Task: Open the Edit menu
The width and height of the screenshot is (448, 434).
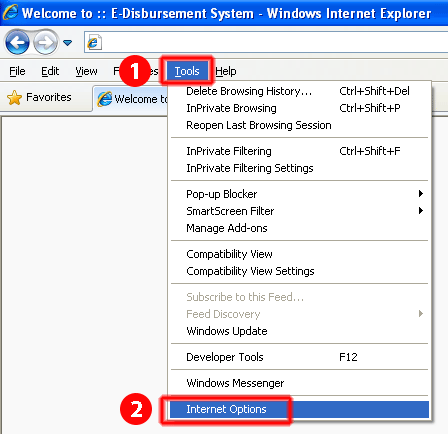Action: [x=50, y=71]
